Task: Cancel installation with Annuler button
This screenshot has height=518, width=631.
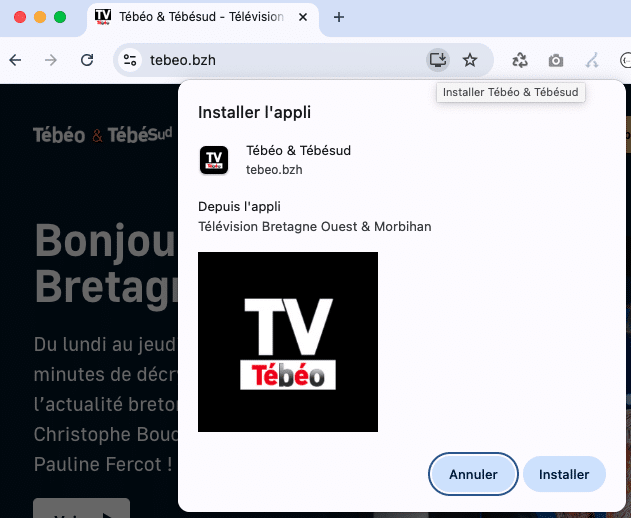Action: coord(473,474)
